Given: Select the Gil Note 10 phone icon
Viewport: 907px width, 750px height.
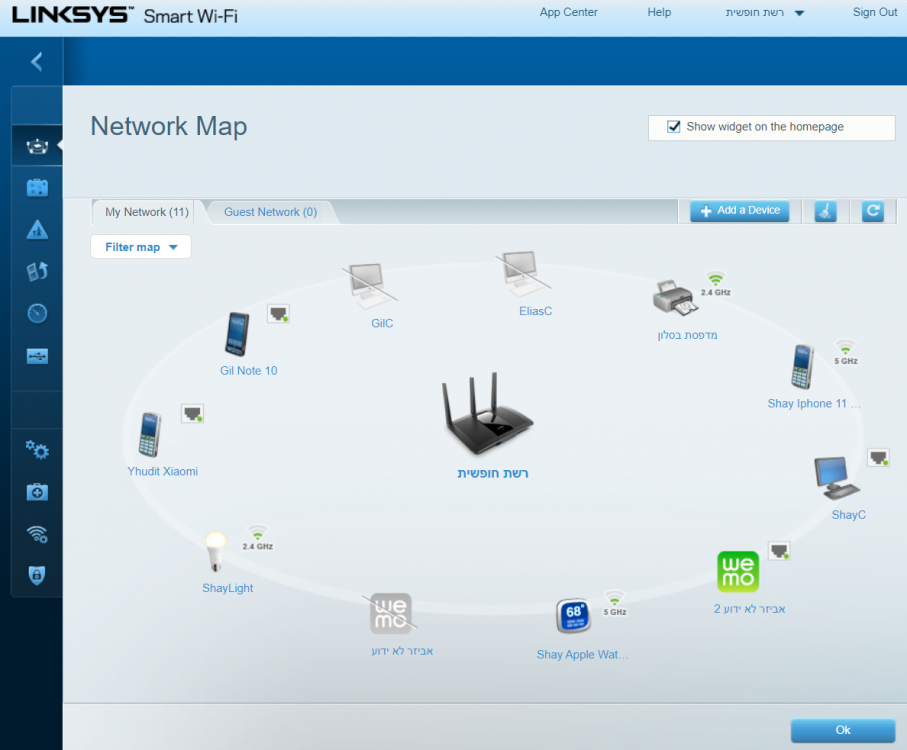Looking at the screenshot, I should click(x=237, y=334).
